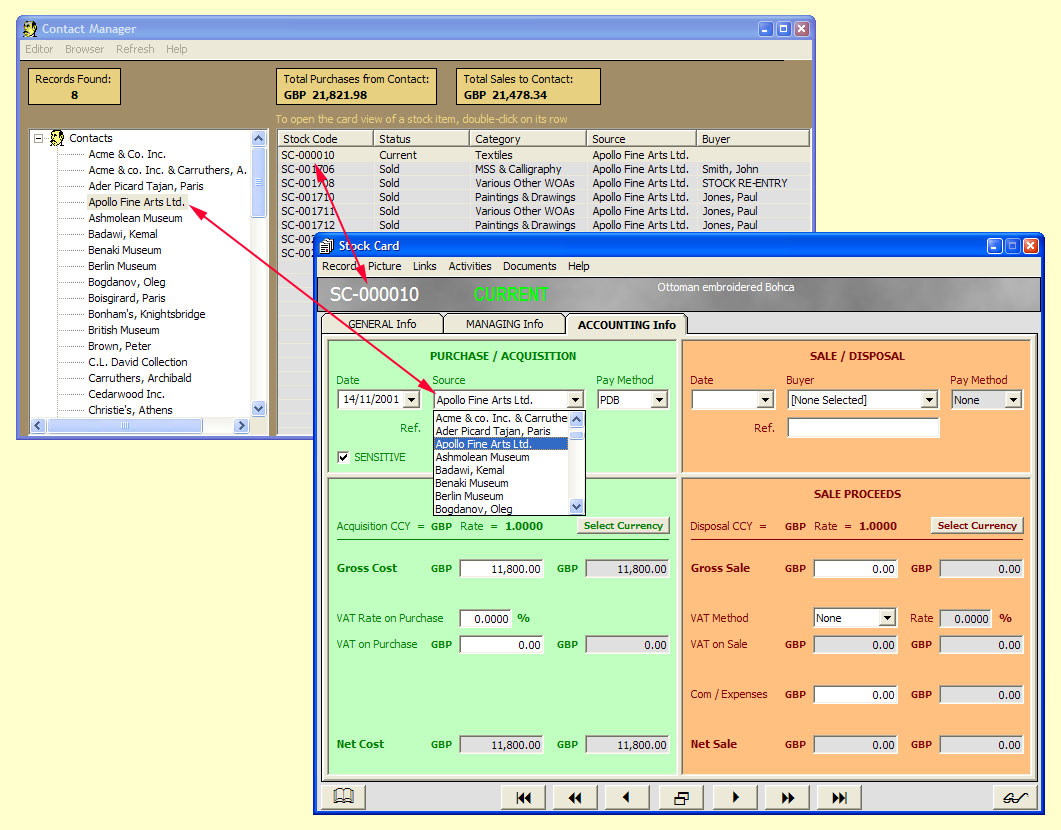
Task: Switch to MANAGING Info tab
Action: click(504, 324)
